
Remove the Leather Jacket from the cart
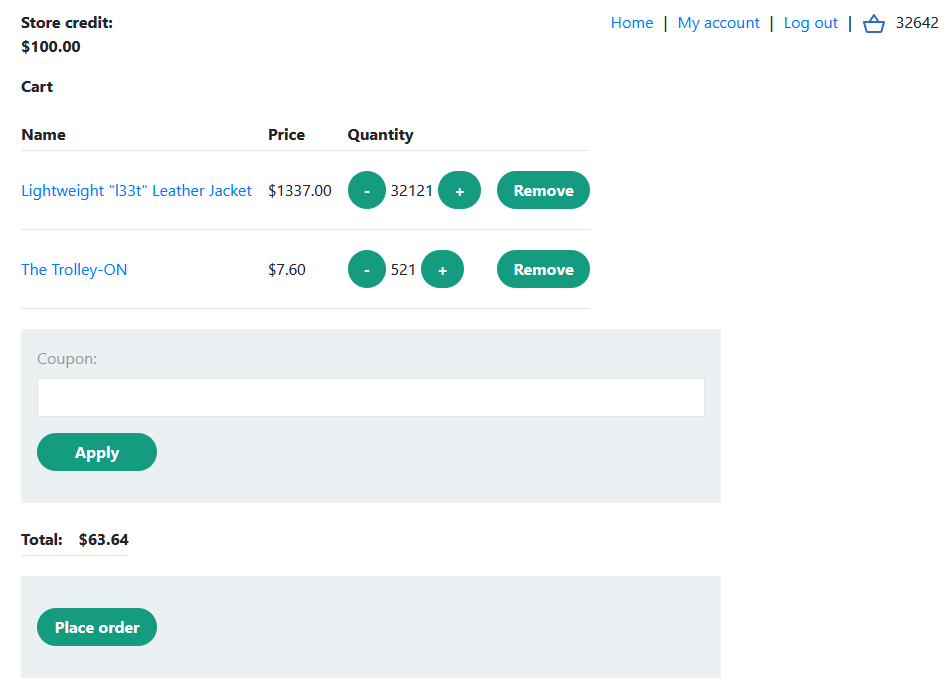[543, 191]
